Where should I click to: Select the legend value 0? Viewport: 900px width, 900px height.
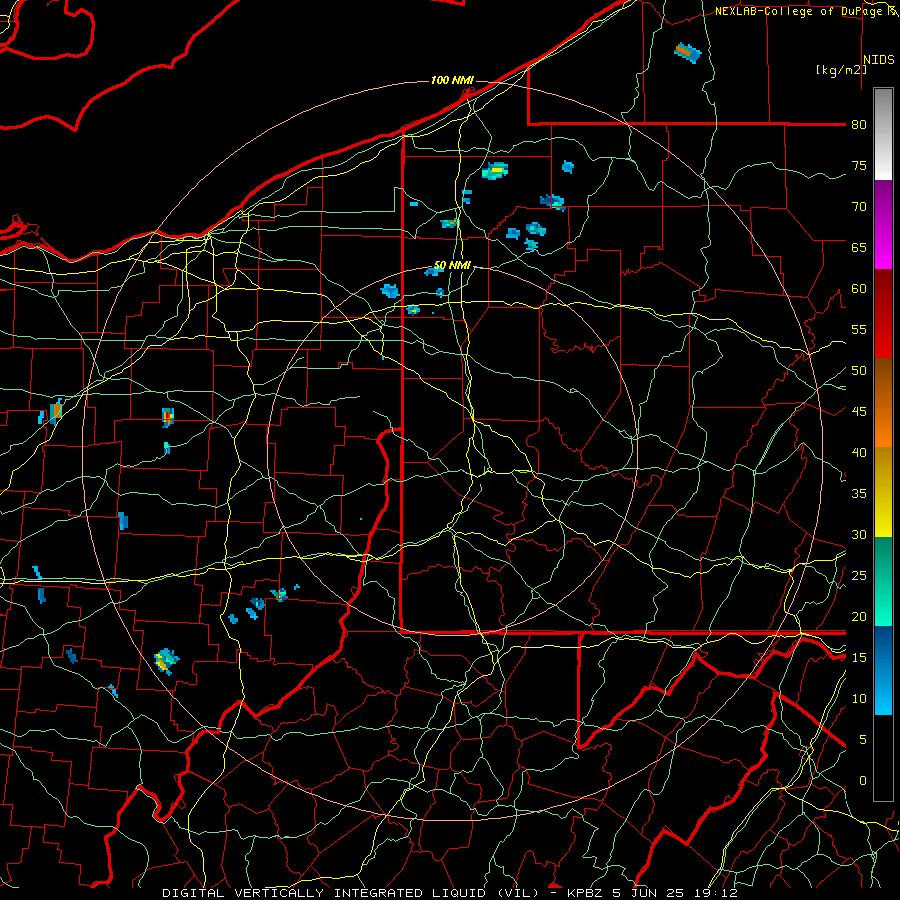(863, 781)
